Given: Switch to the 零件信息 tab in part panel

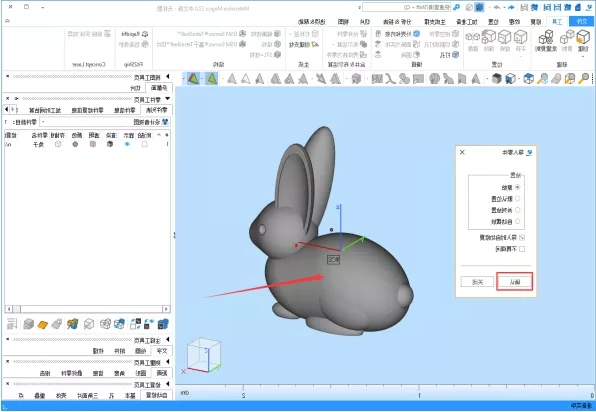Looking at the screenshot, I should coord(125,110).
